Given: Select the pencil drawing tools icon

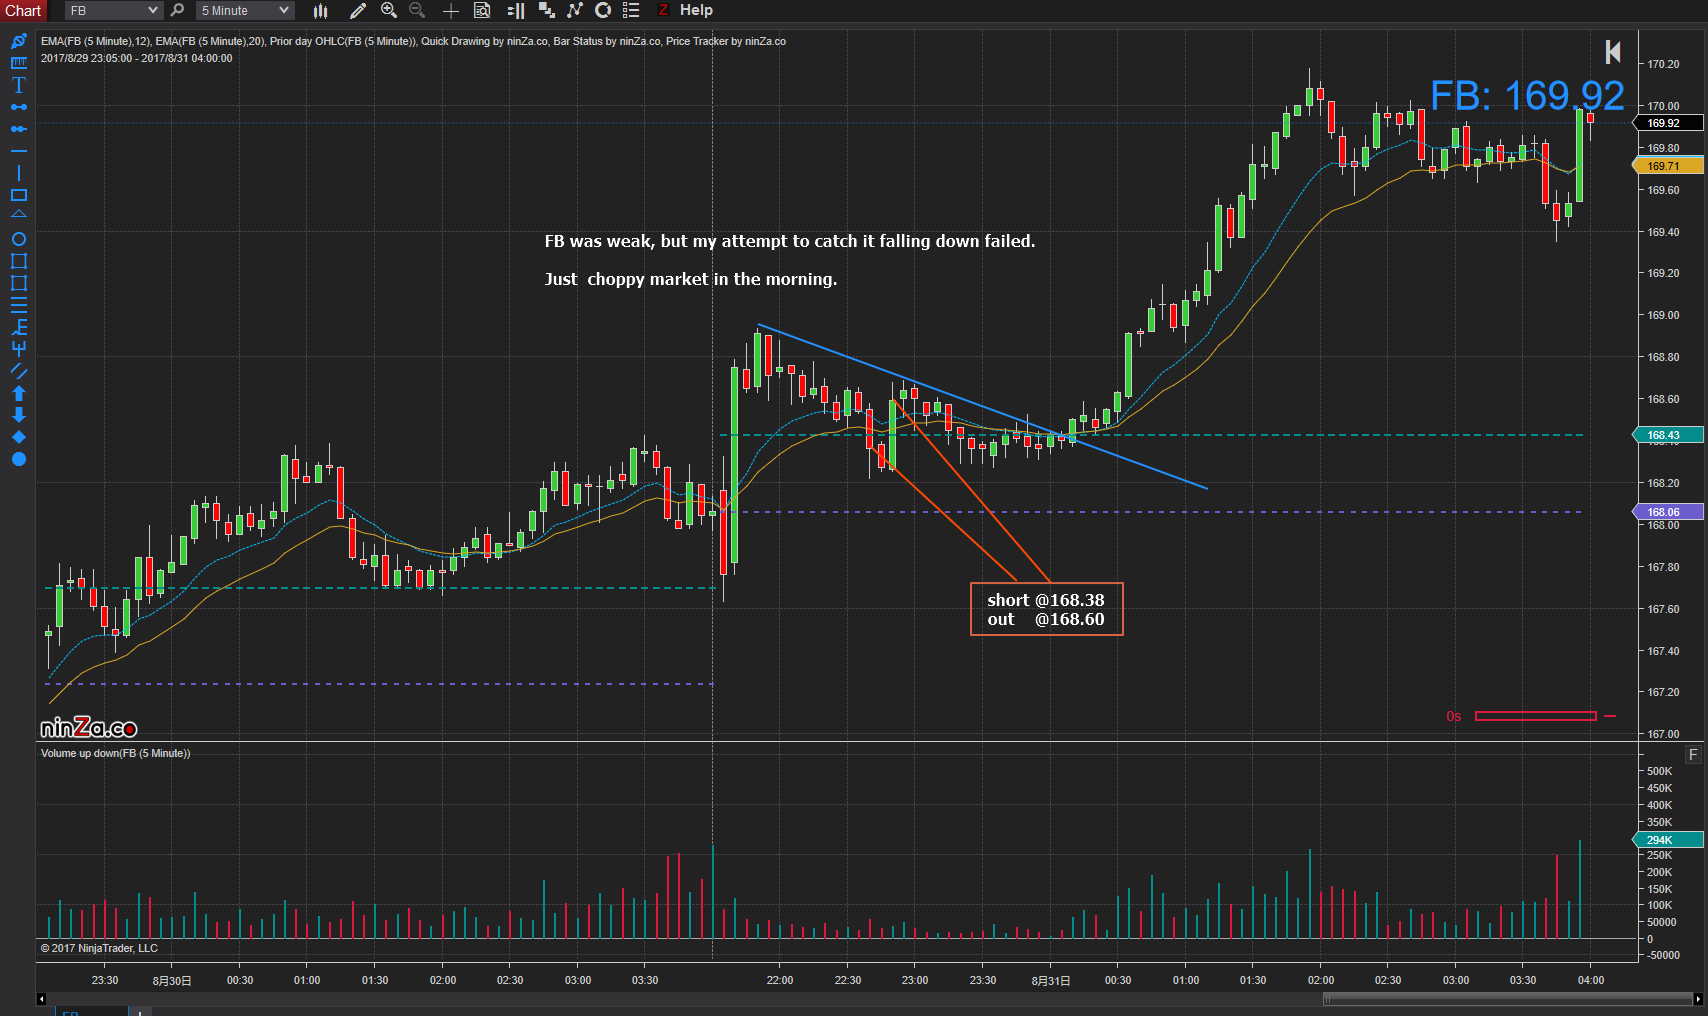Looking at the screenshot, I should (x=358, y=11).
